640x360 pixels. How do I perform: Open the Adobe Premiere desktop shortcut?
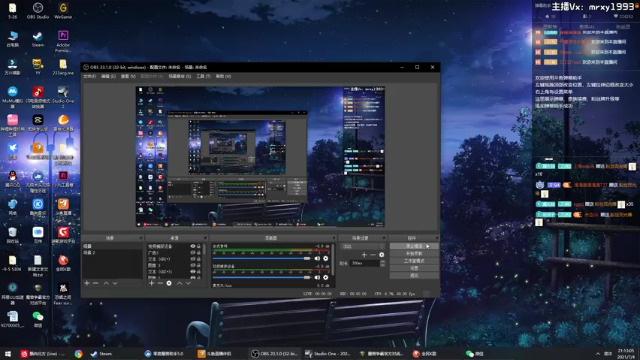[63, 41]
